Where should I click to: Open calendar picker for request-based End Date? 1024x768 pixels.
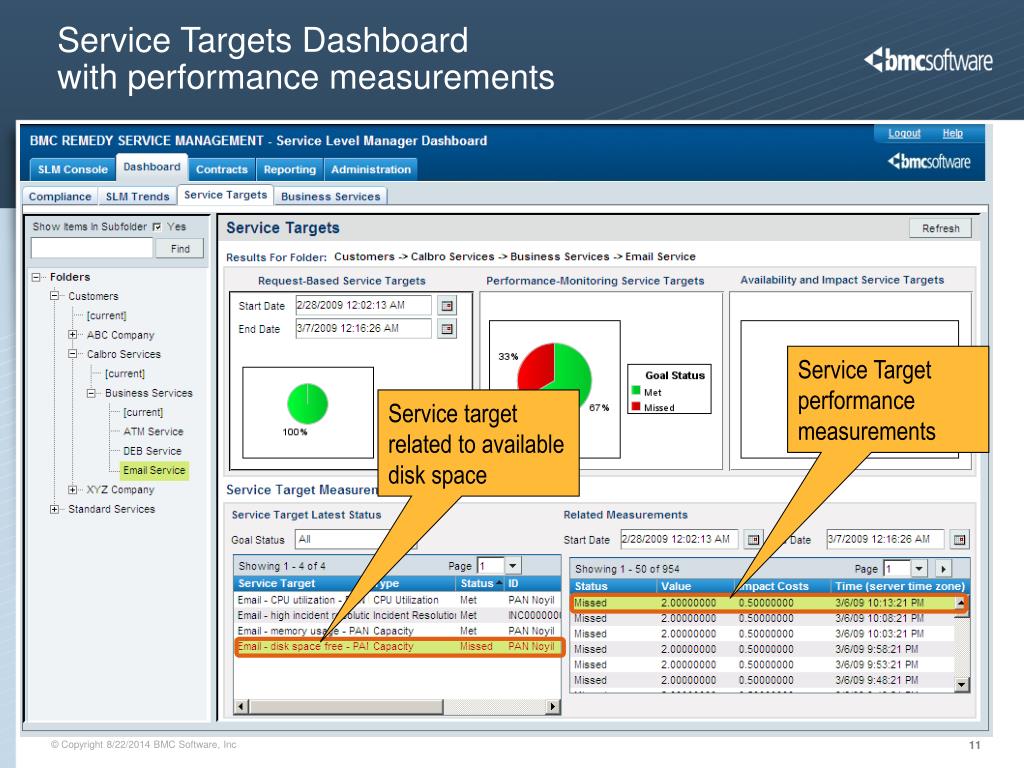[447, 328]
